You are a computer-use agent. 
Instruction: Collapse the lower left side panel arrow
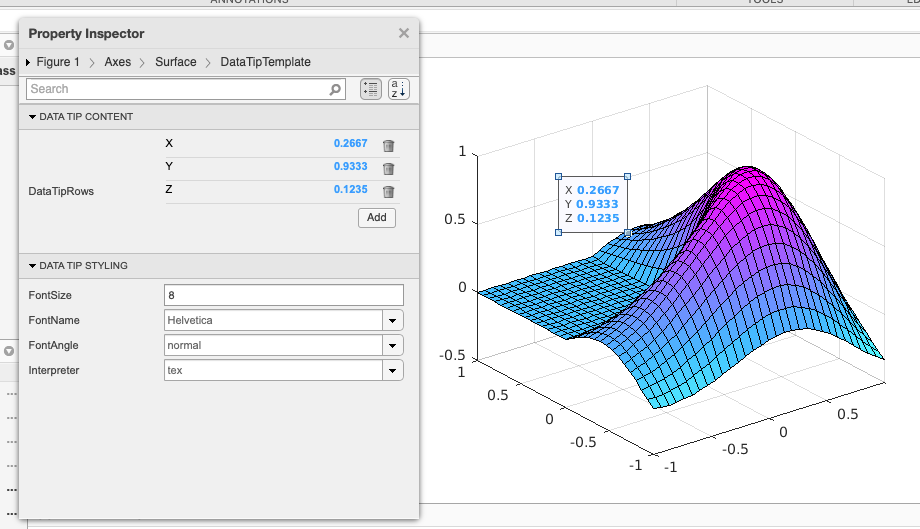(9, 351)
